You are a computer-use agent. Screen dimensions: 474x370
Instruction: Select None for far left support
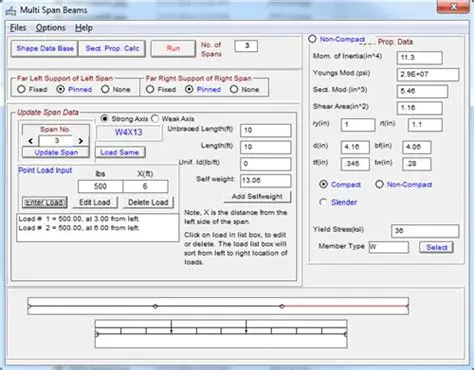point(116,89)
